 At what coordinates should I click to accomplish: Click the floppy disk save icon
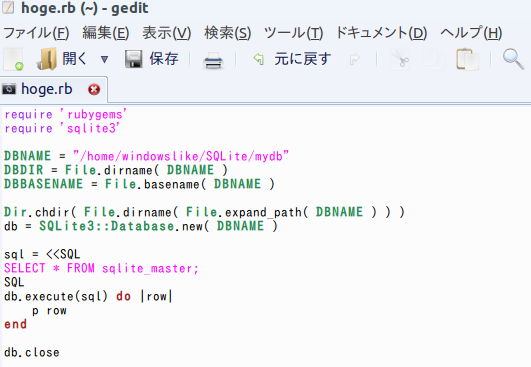click(x=134, y=59)
